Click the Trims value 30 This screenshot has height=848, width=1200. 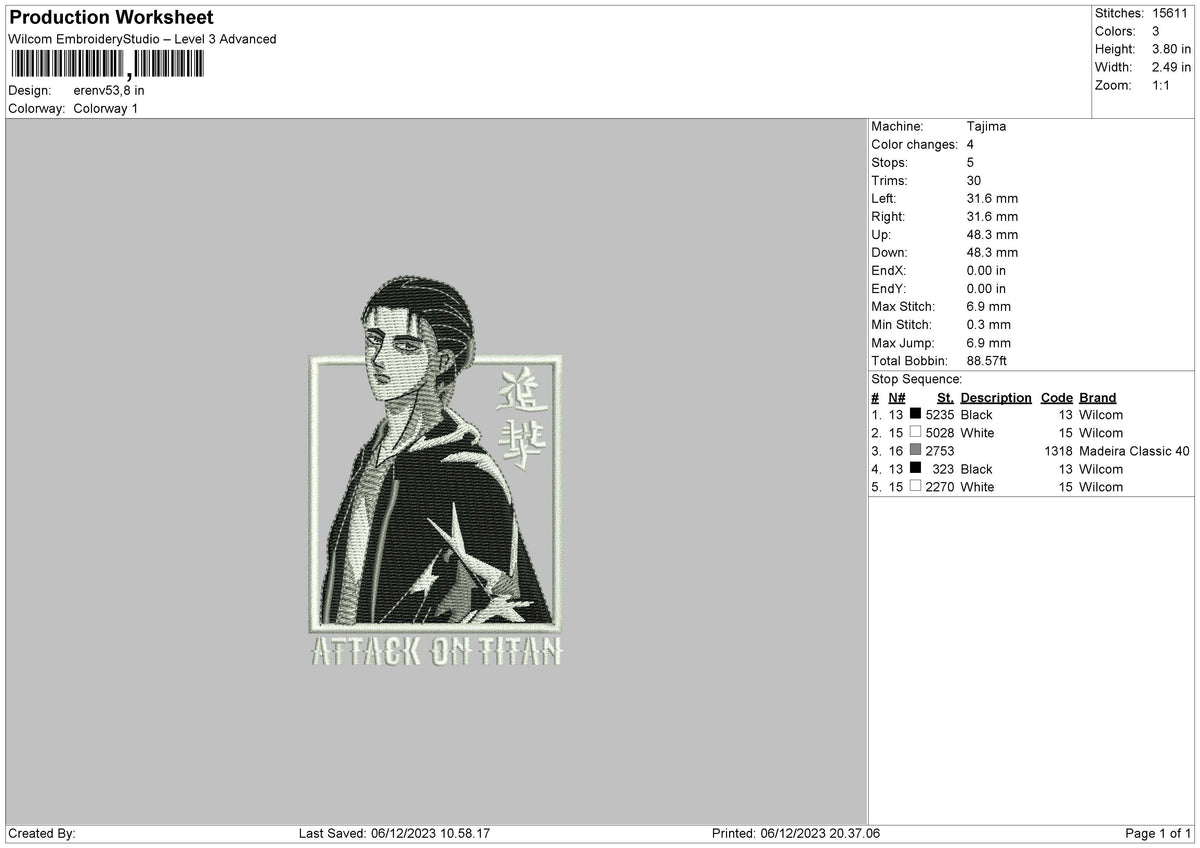(x=974, y=180)
